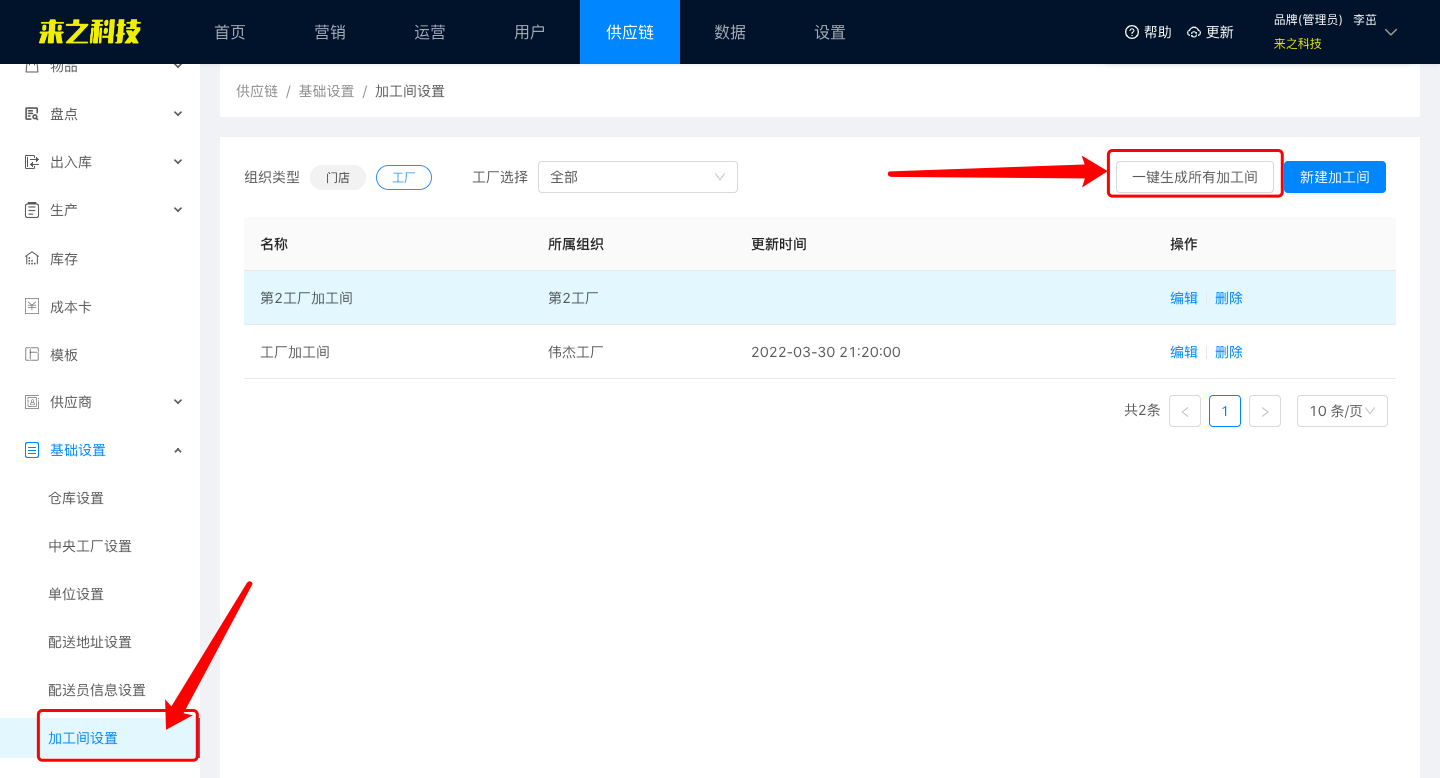Click the 所属组织 column header
This screenshot has height=778, width=1440.
click(x=576, y=244)
